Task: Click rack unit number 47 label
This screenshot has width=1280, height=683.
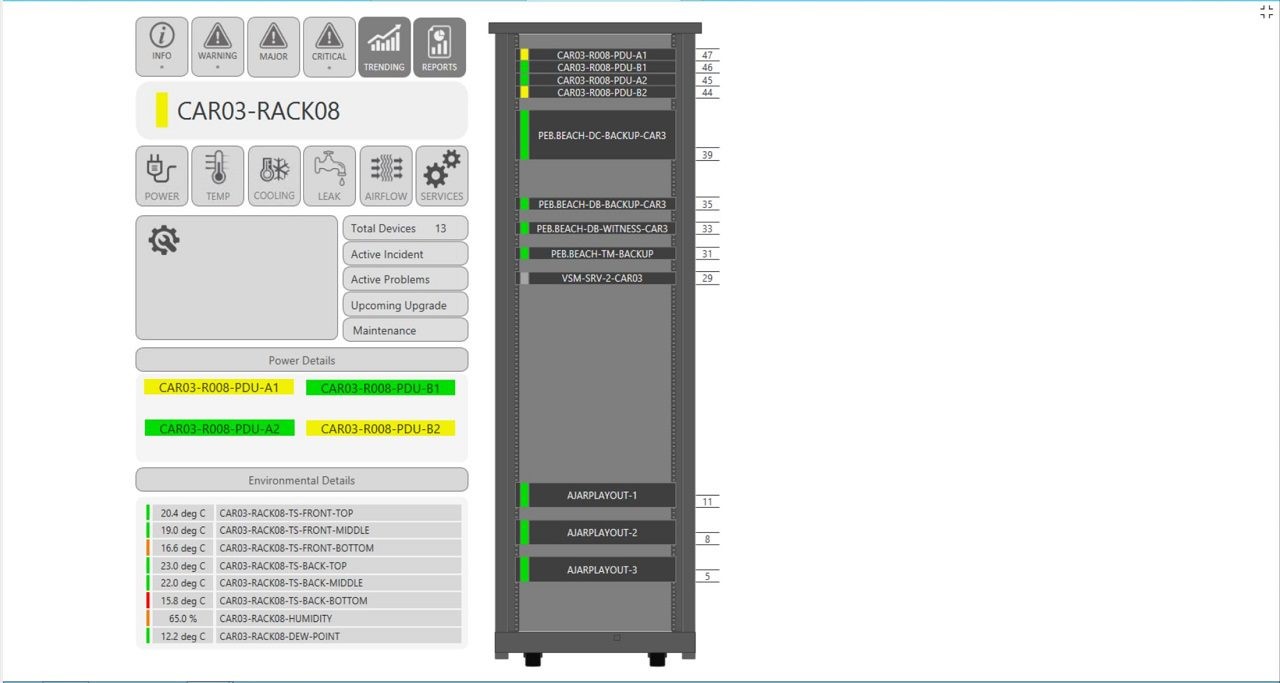Action: pyautogui.click(x=707, y=55)
